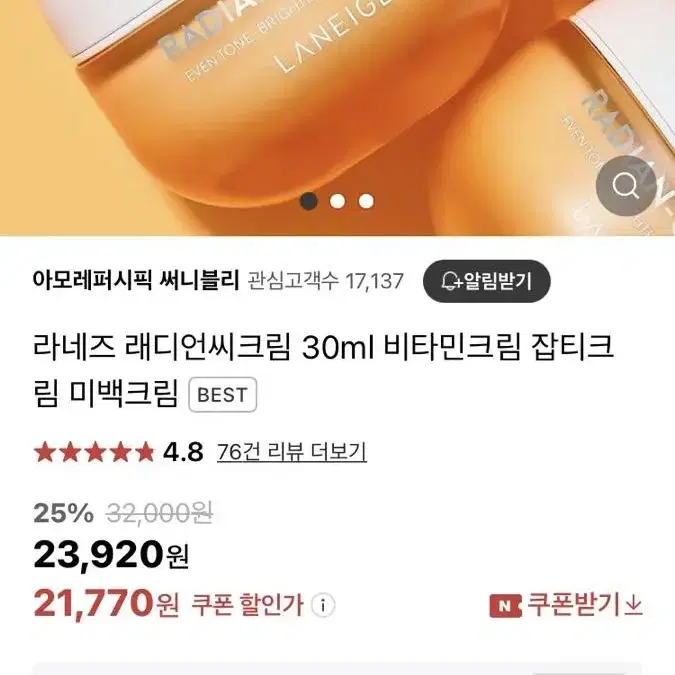The height and width of the screenshot is (675, 675).
Task: Tap 쿠폰받기 download coupon button
Action: pos(566,605)
